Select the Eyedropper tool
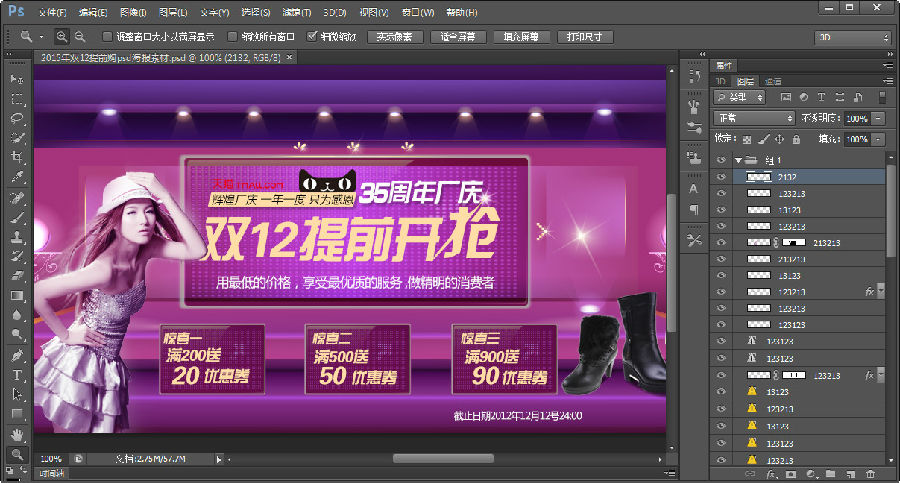Image resolution: width=900 pixels, height=483 pixels. 17,177
